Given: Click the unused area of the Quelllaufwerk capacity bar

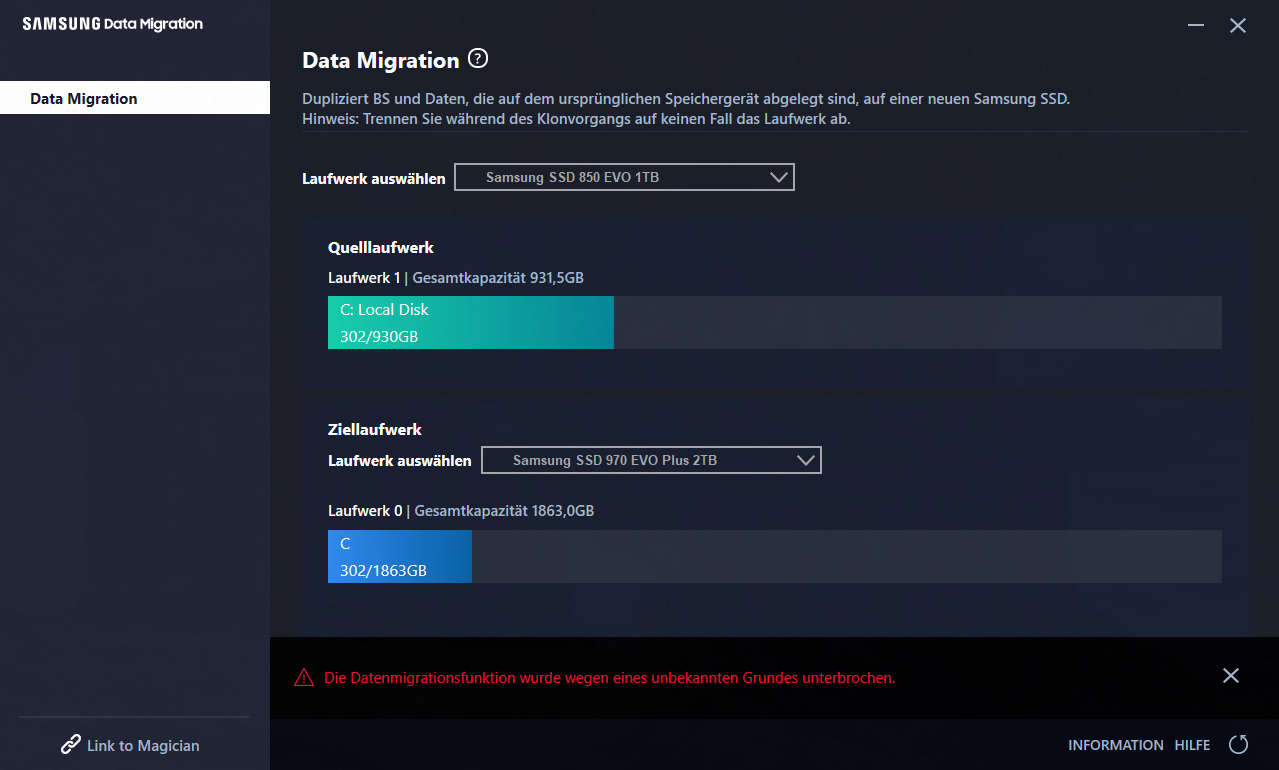Looking at the screenshot, I should pos(918,322).
